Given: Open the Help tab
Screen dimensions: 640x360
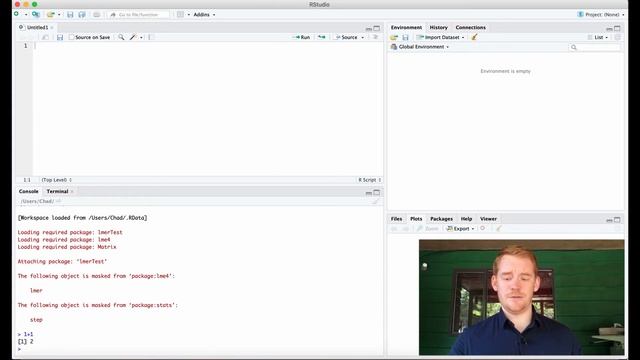Looking at the screenshot, I should 466,219.
